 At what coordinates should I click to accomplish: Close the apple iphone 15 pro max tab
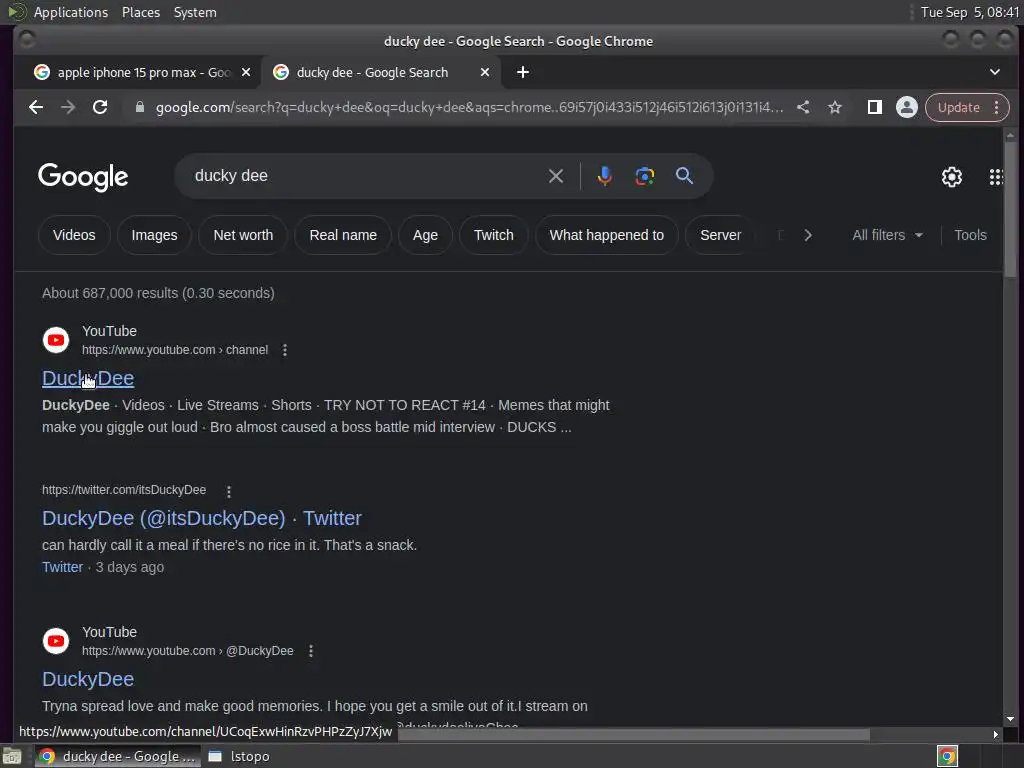click(246, 72)
